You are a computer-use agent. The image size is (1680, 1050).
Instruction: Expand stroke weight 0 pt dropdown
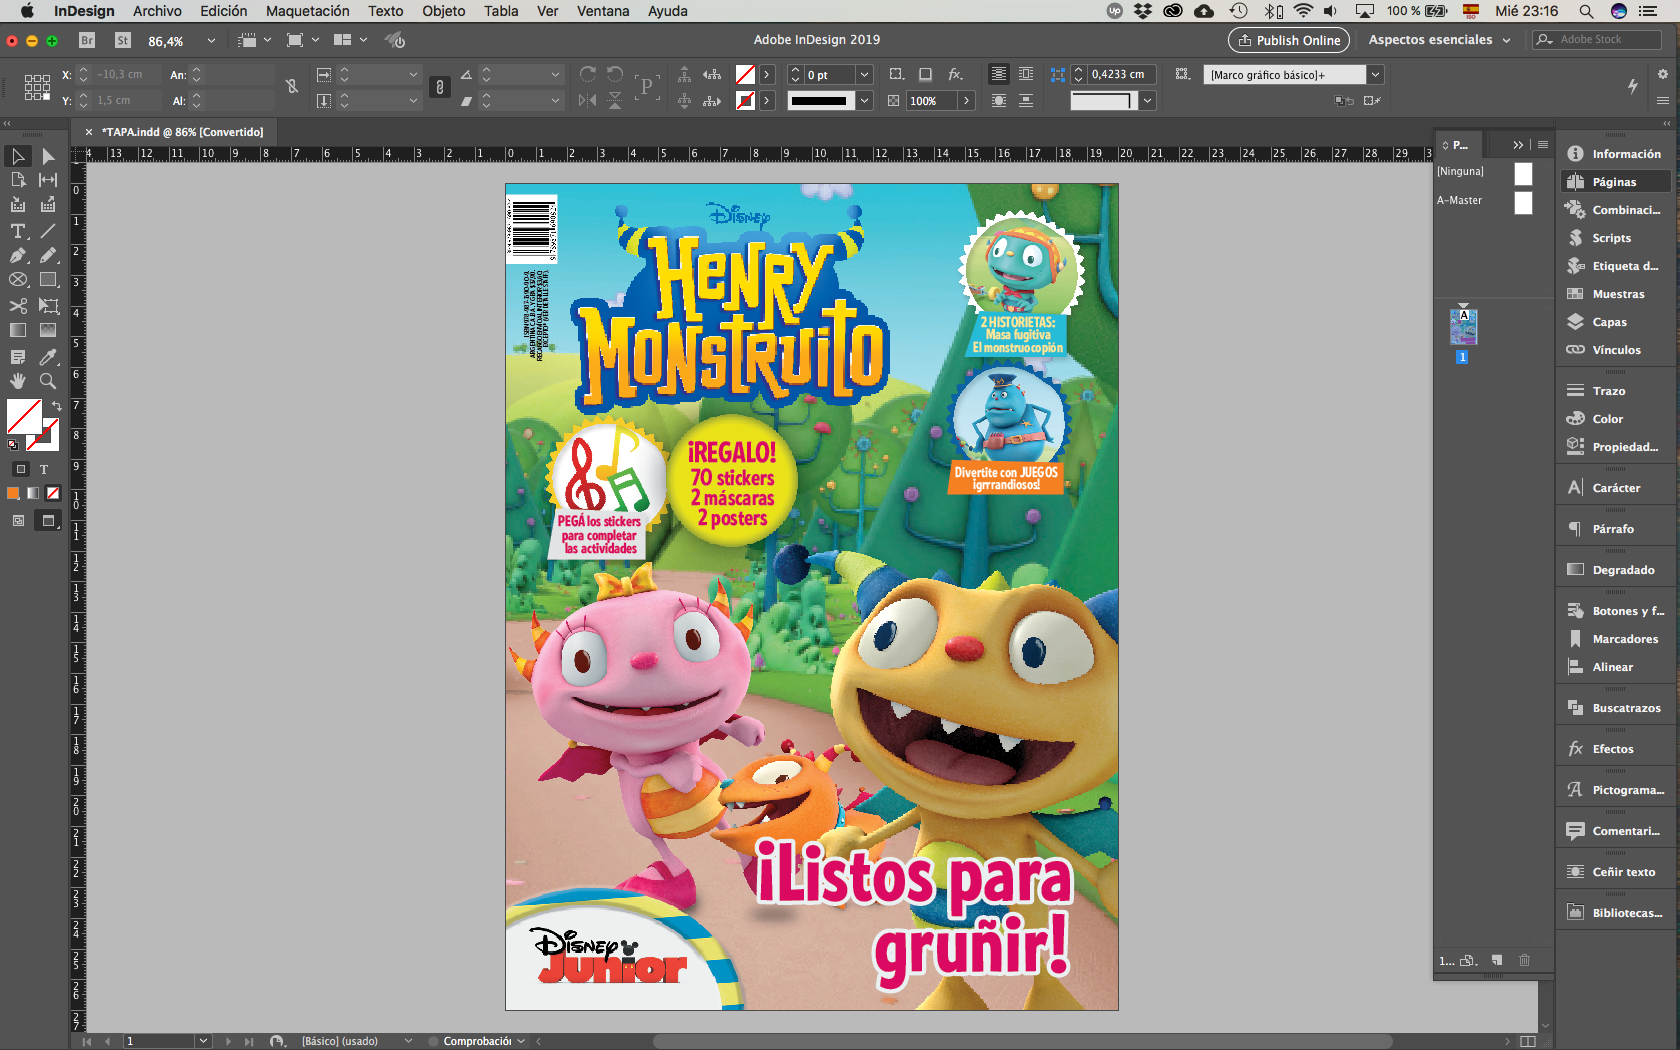click(865, 75)
